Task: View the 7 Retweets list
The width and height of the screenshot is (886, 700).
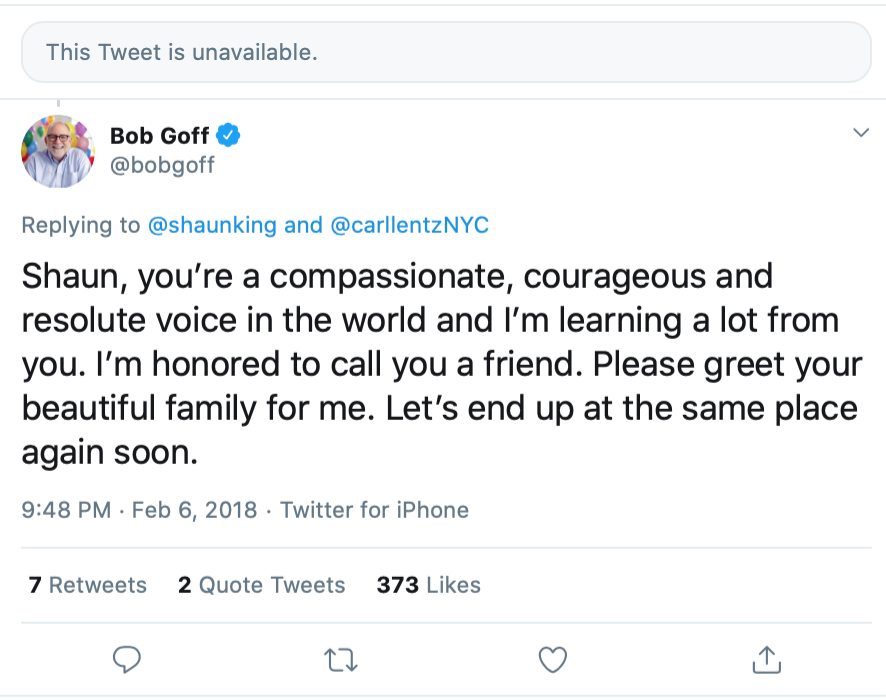Action: [88, 585]
